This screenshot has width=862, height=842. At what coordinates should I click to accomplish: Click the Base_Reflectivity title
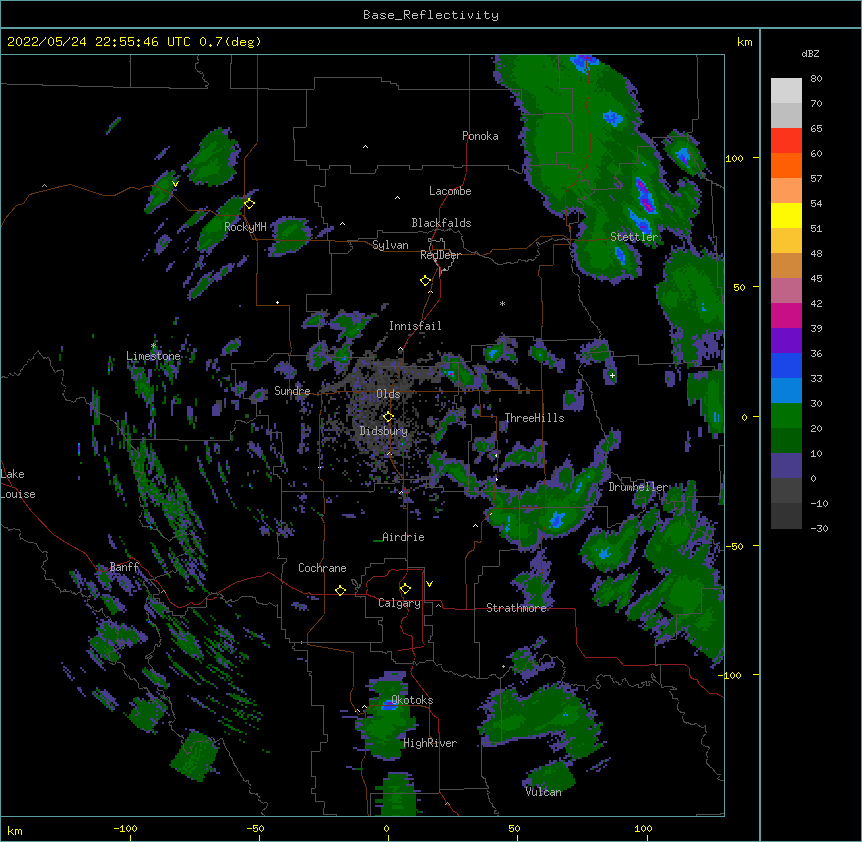(x=431, y=15)
